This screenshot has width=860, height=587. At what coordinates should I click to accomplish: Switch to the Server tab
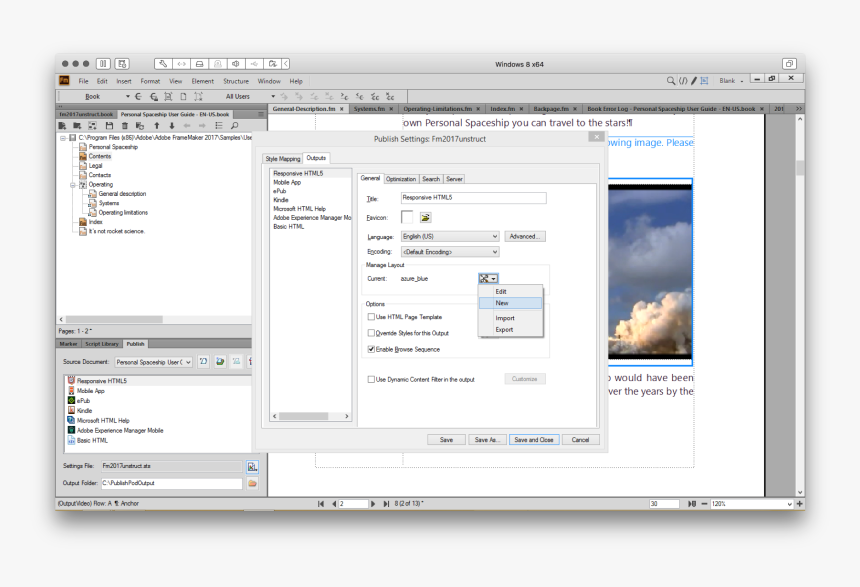coord(454,179)
